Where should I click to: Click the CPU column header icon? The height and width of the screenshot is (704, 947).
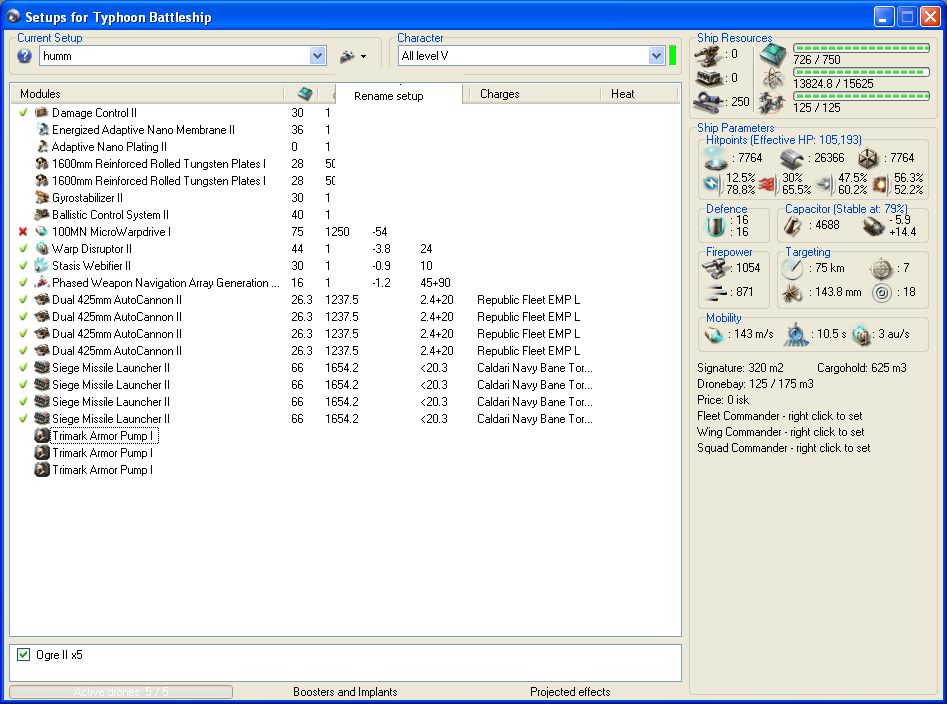click(304, 93)
